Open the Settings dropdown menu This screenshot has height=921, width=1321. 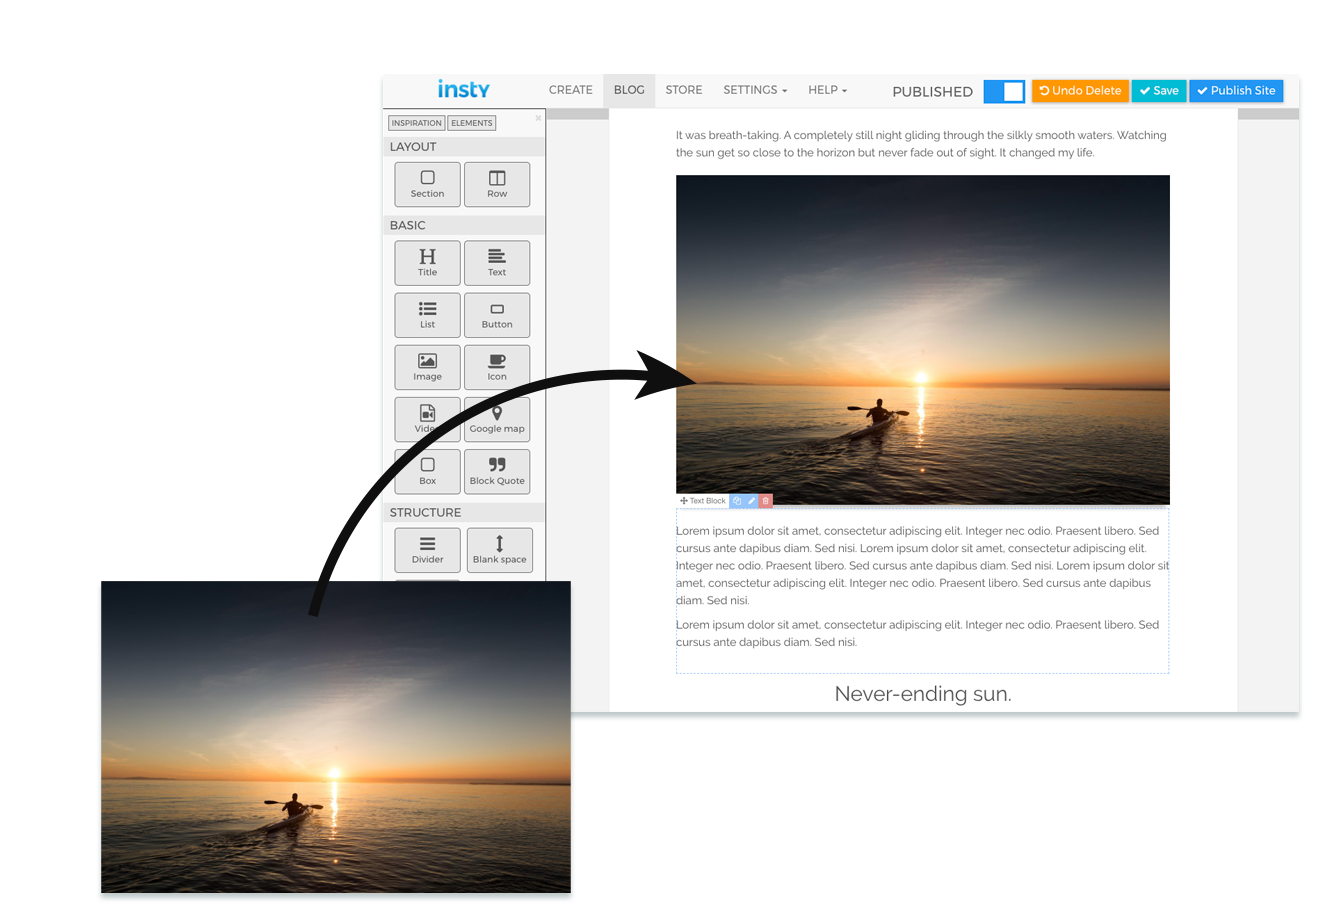(755, 90)
